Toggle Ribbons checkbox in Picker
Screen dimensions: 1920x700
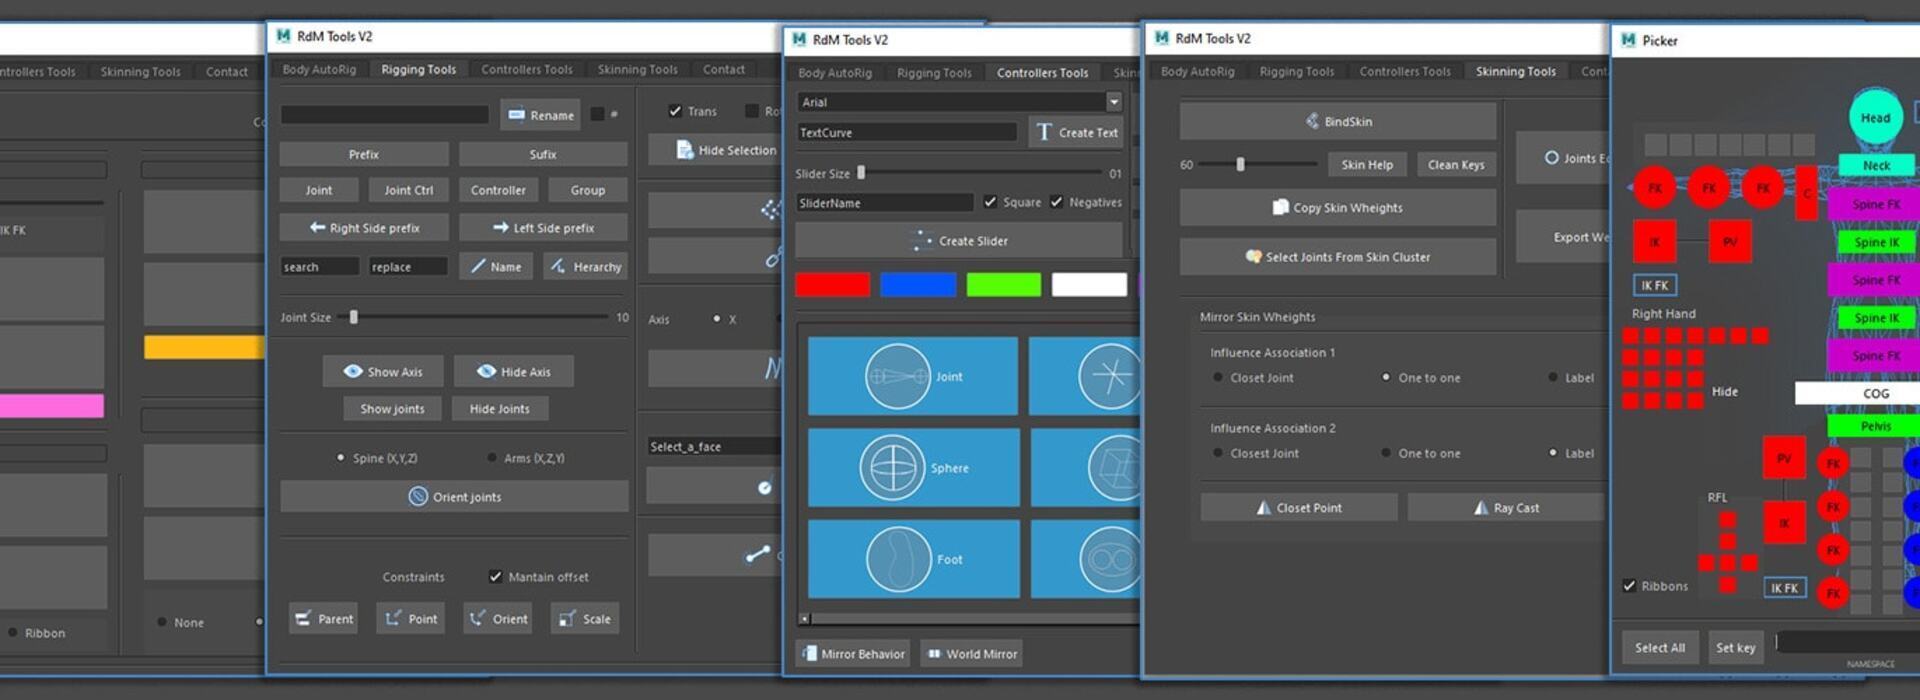coord(1629,586)
